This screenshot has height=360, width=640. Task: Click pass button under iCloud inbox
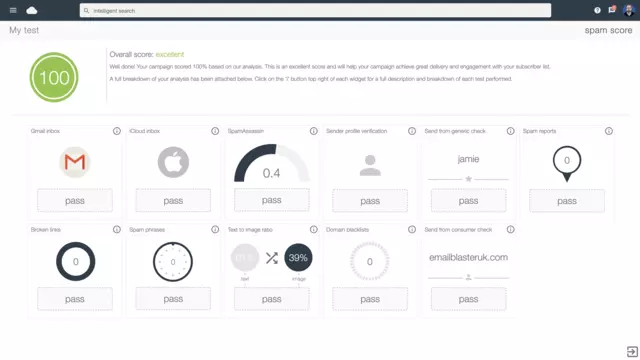173,200
